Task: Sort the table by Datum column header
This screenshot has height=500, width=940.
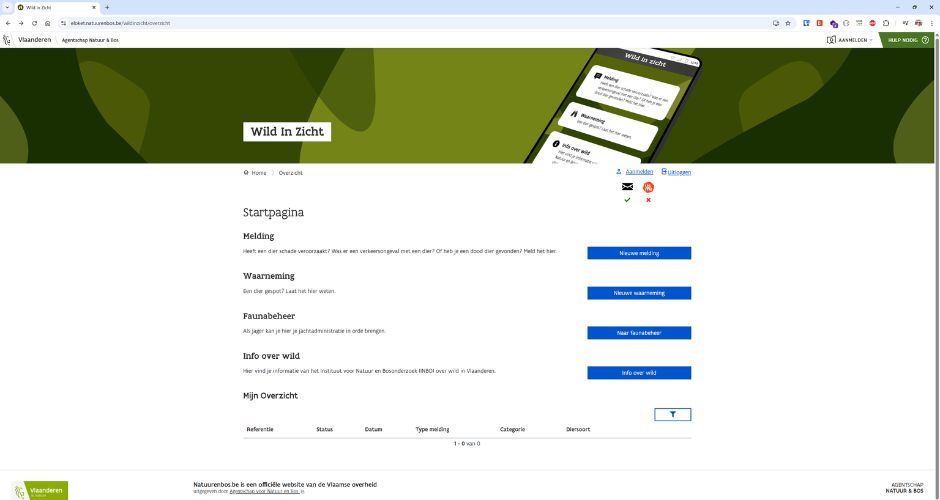Action: (x=374, y=429)
